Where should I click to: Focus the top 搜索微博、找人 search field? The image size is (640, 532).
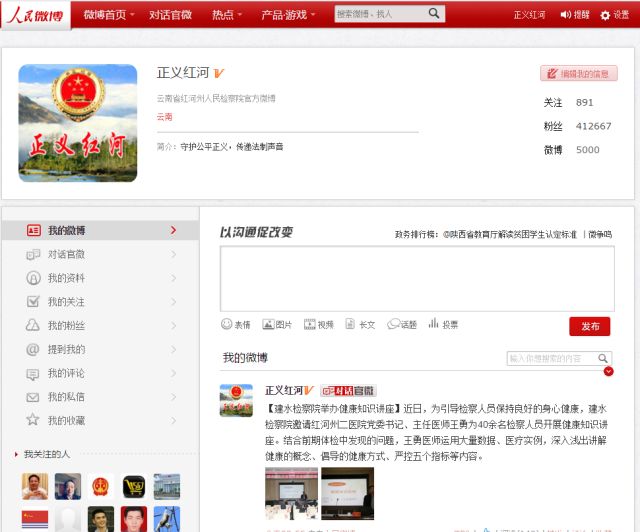tap(381, 14)
